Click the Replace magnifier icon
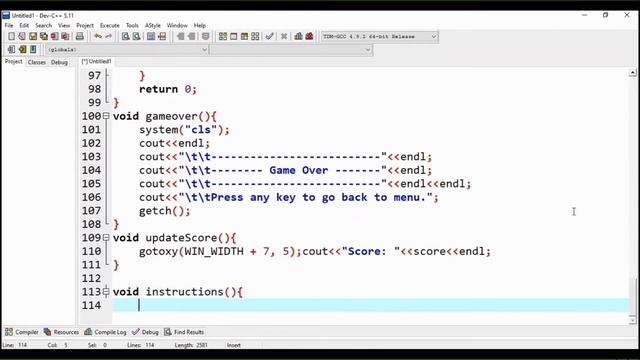Image resolution: width=640 pixels, height=360 pixels. [136, 36]
